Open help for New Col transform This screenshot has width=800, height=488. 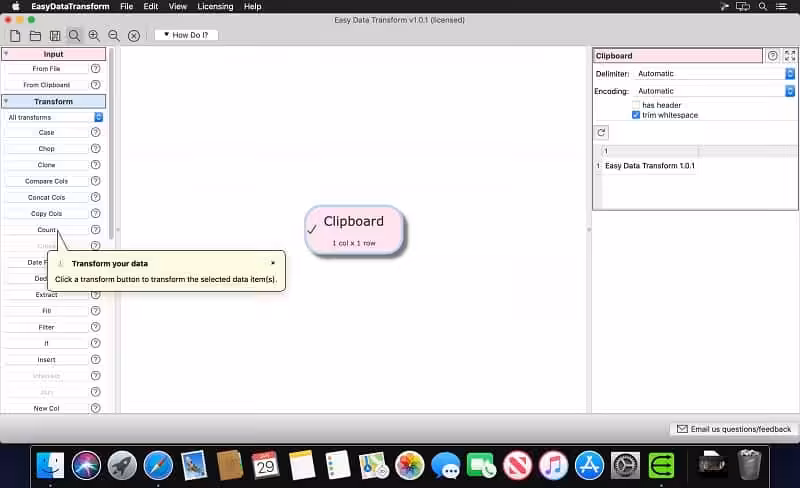[95, 408]
